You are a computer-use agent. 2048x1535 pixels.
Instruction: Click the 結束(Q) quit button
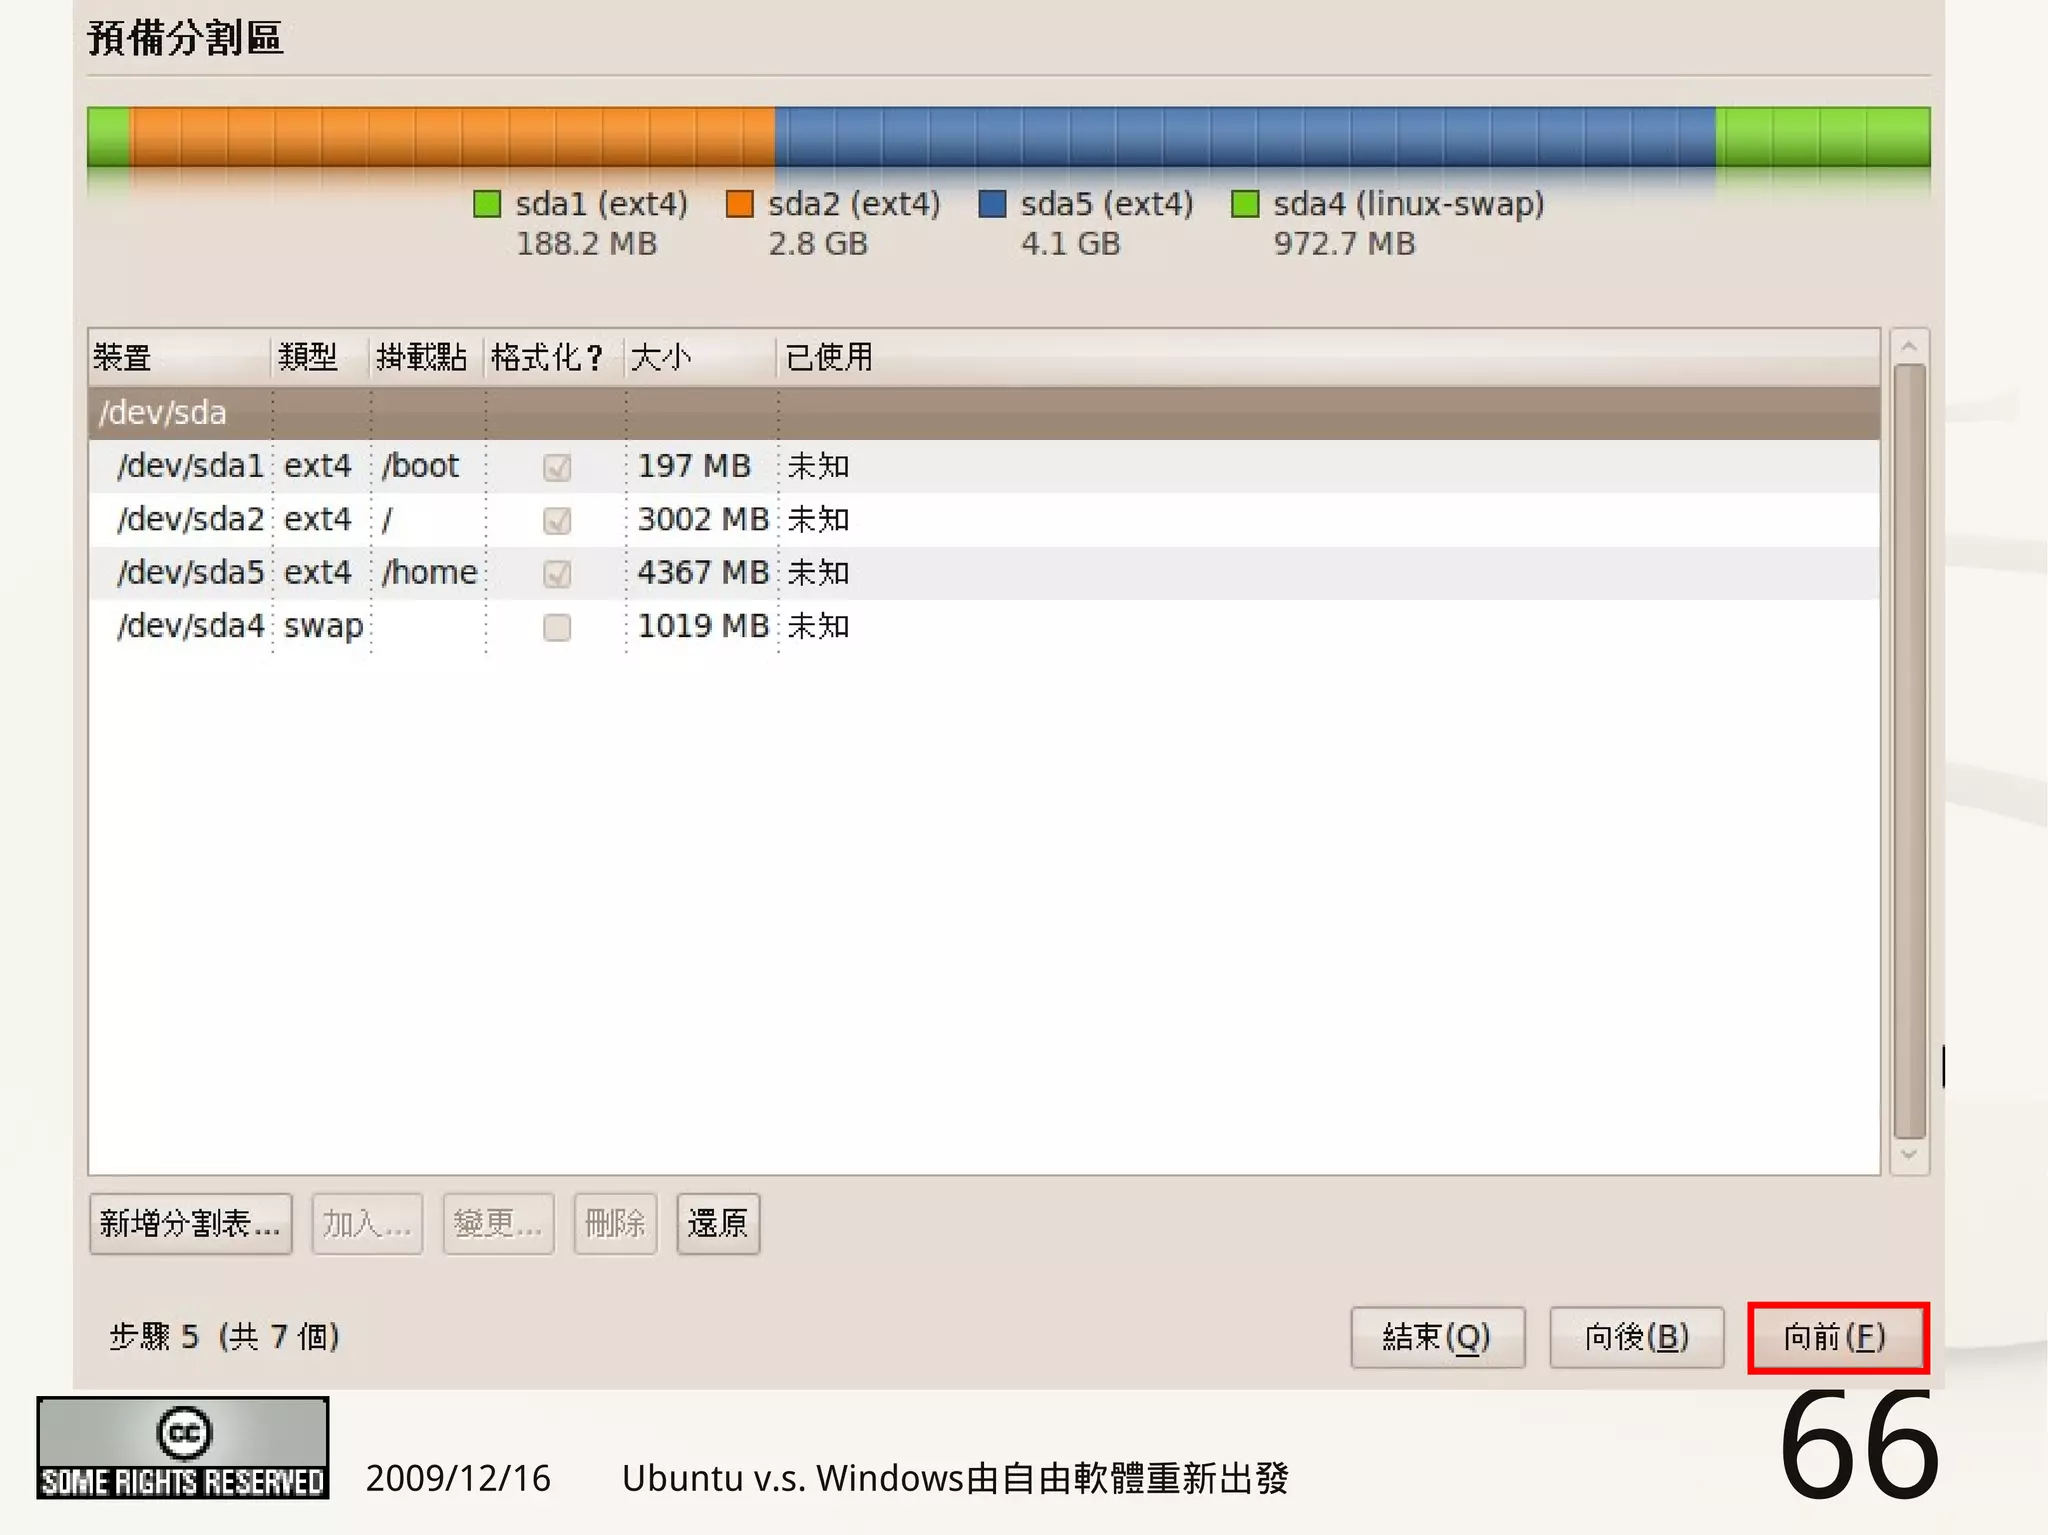tap(1437, 1337)
